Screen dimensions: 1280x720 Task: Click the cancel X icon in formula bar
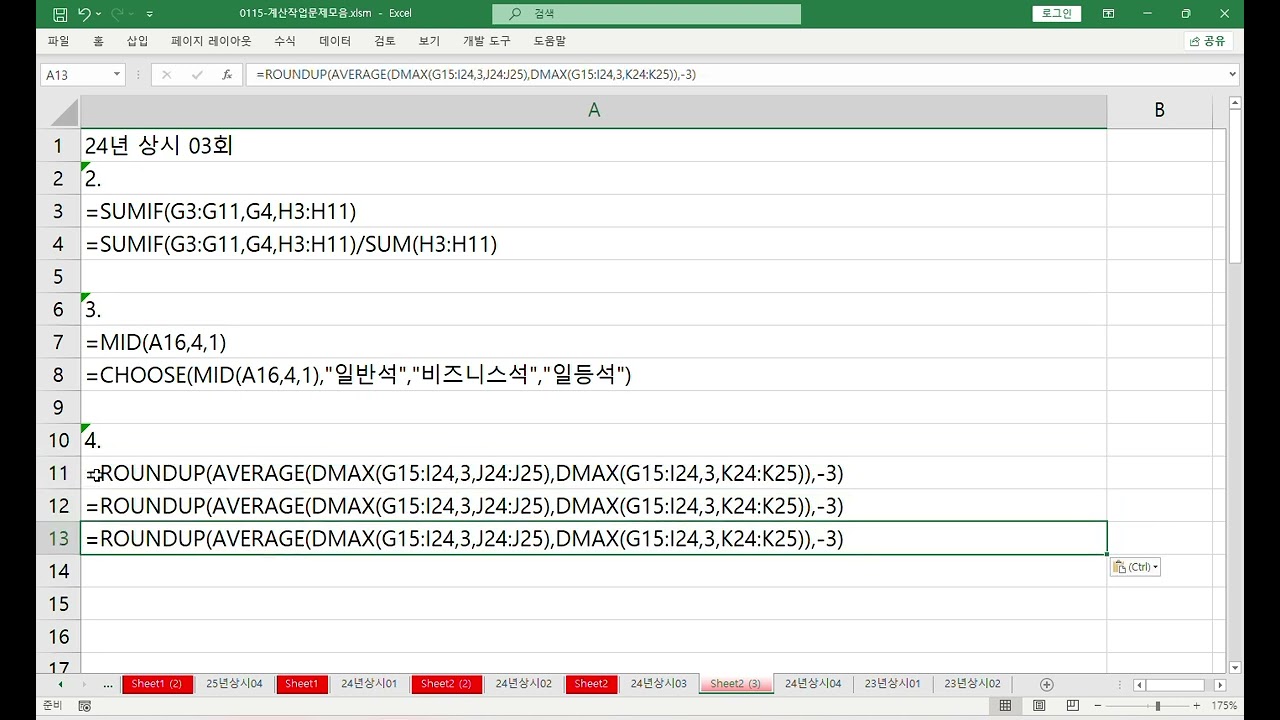(167, 75)
